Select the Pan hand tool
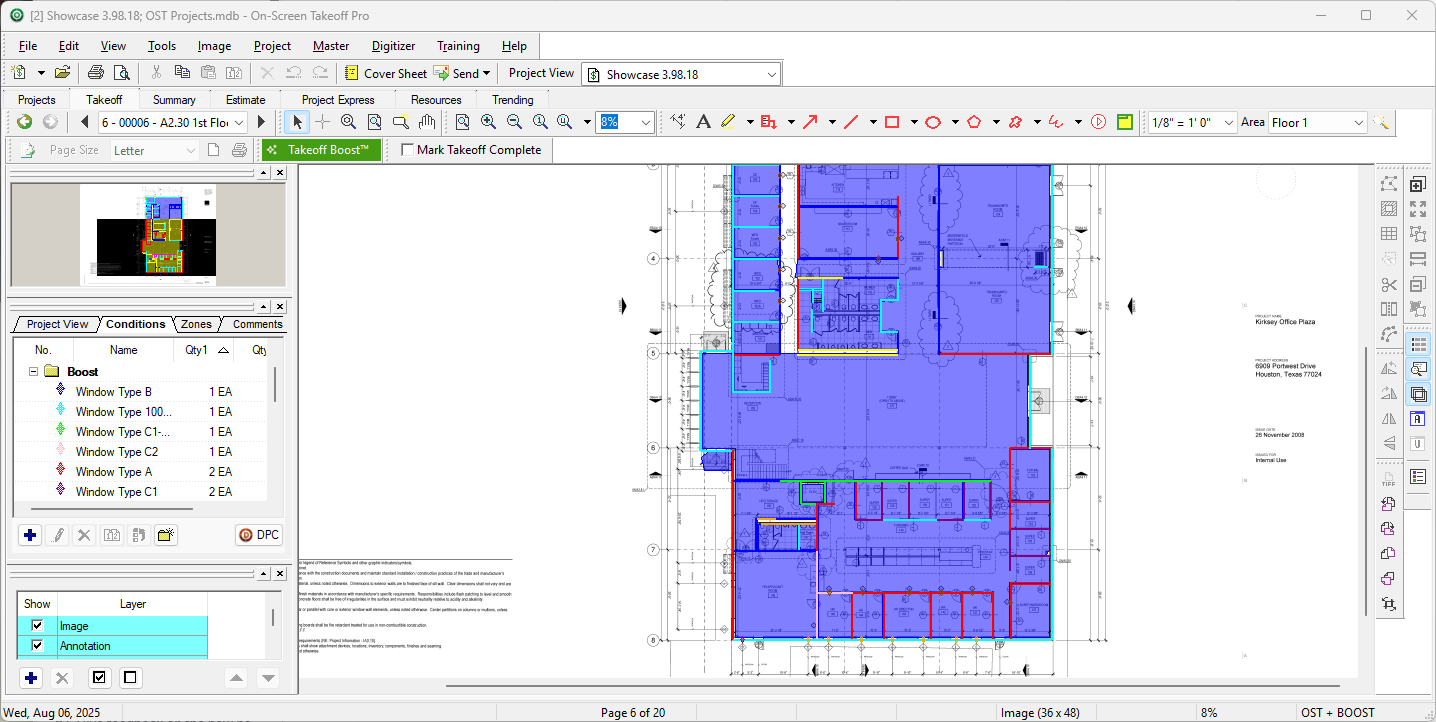1436x722 pixels. click(427, 122)
